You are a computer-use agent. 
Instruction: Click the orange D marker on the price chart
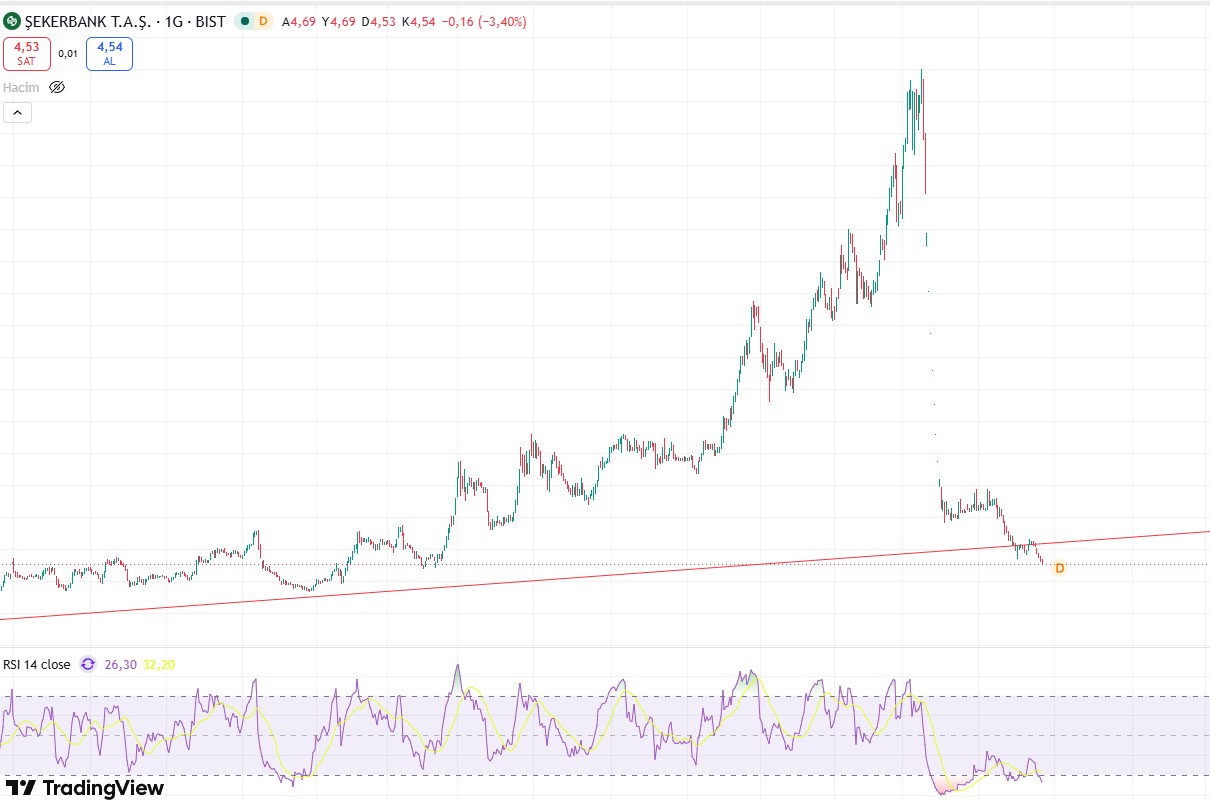click(x=1060, y=568)
